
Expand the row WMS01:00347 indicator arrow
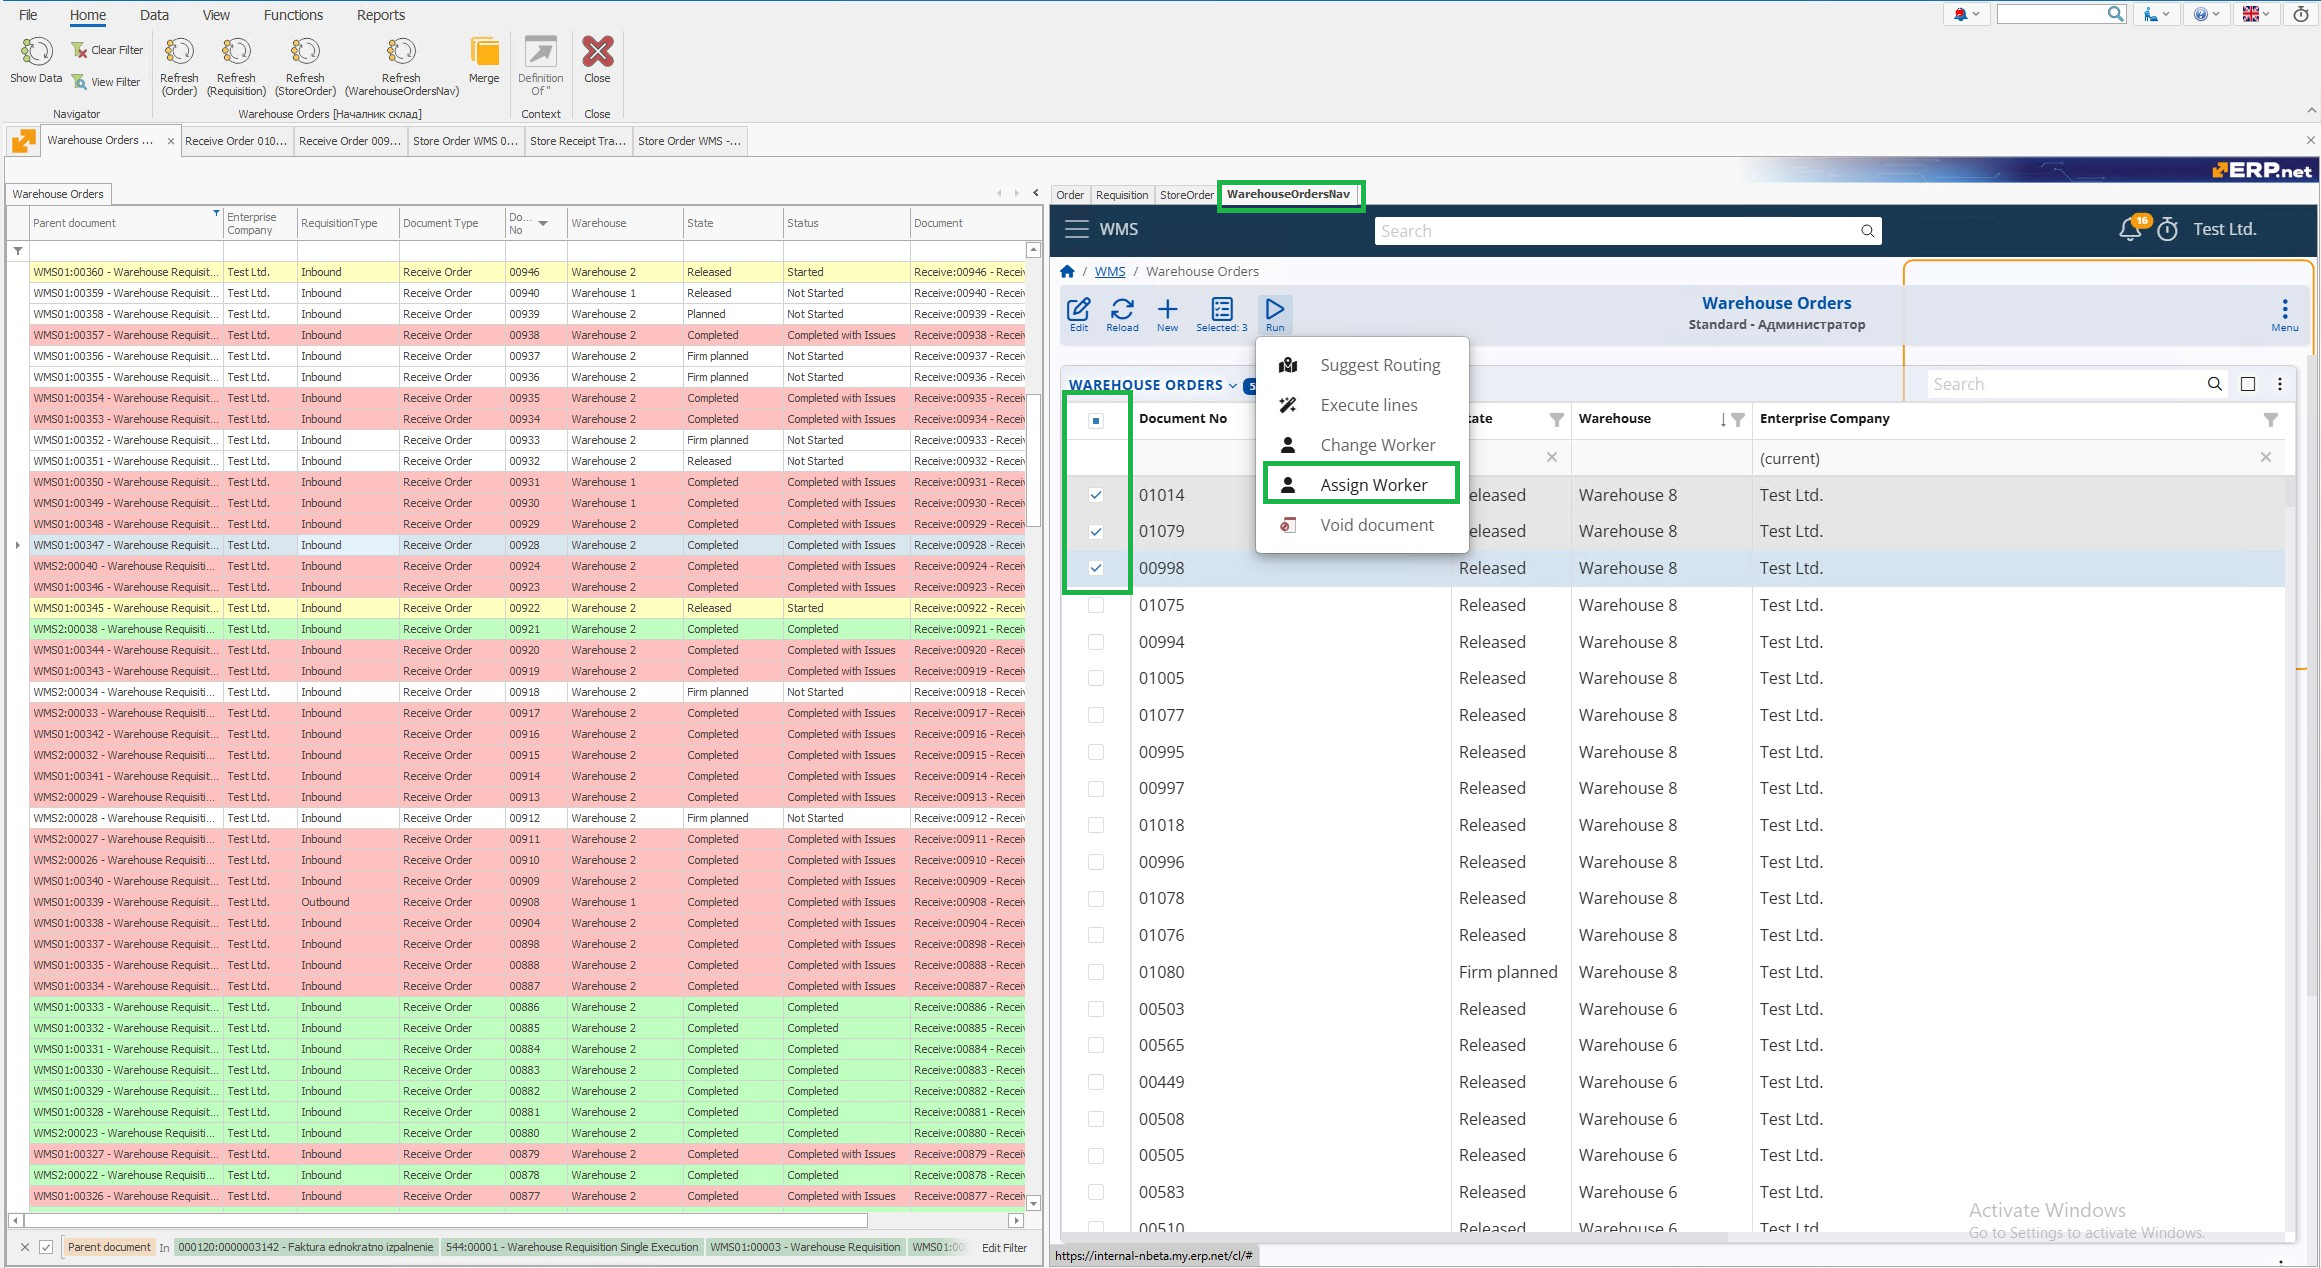(x=17, y=545)
